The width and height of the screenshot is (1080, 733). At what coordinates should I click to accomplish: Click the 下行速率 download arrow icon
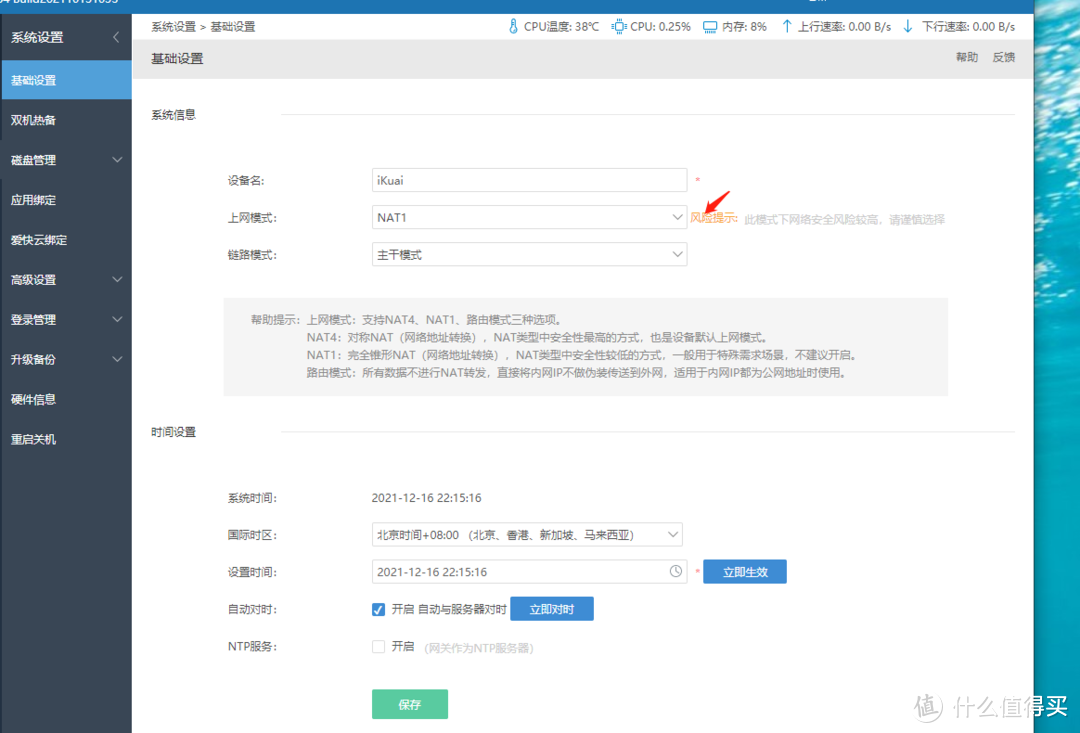(x=908, y=27)
